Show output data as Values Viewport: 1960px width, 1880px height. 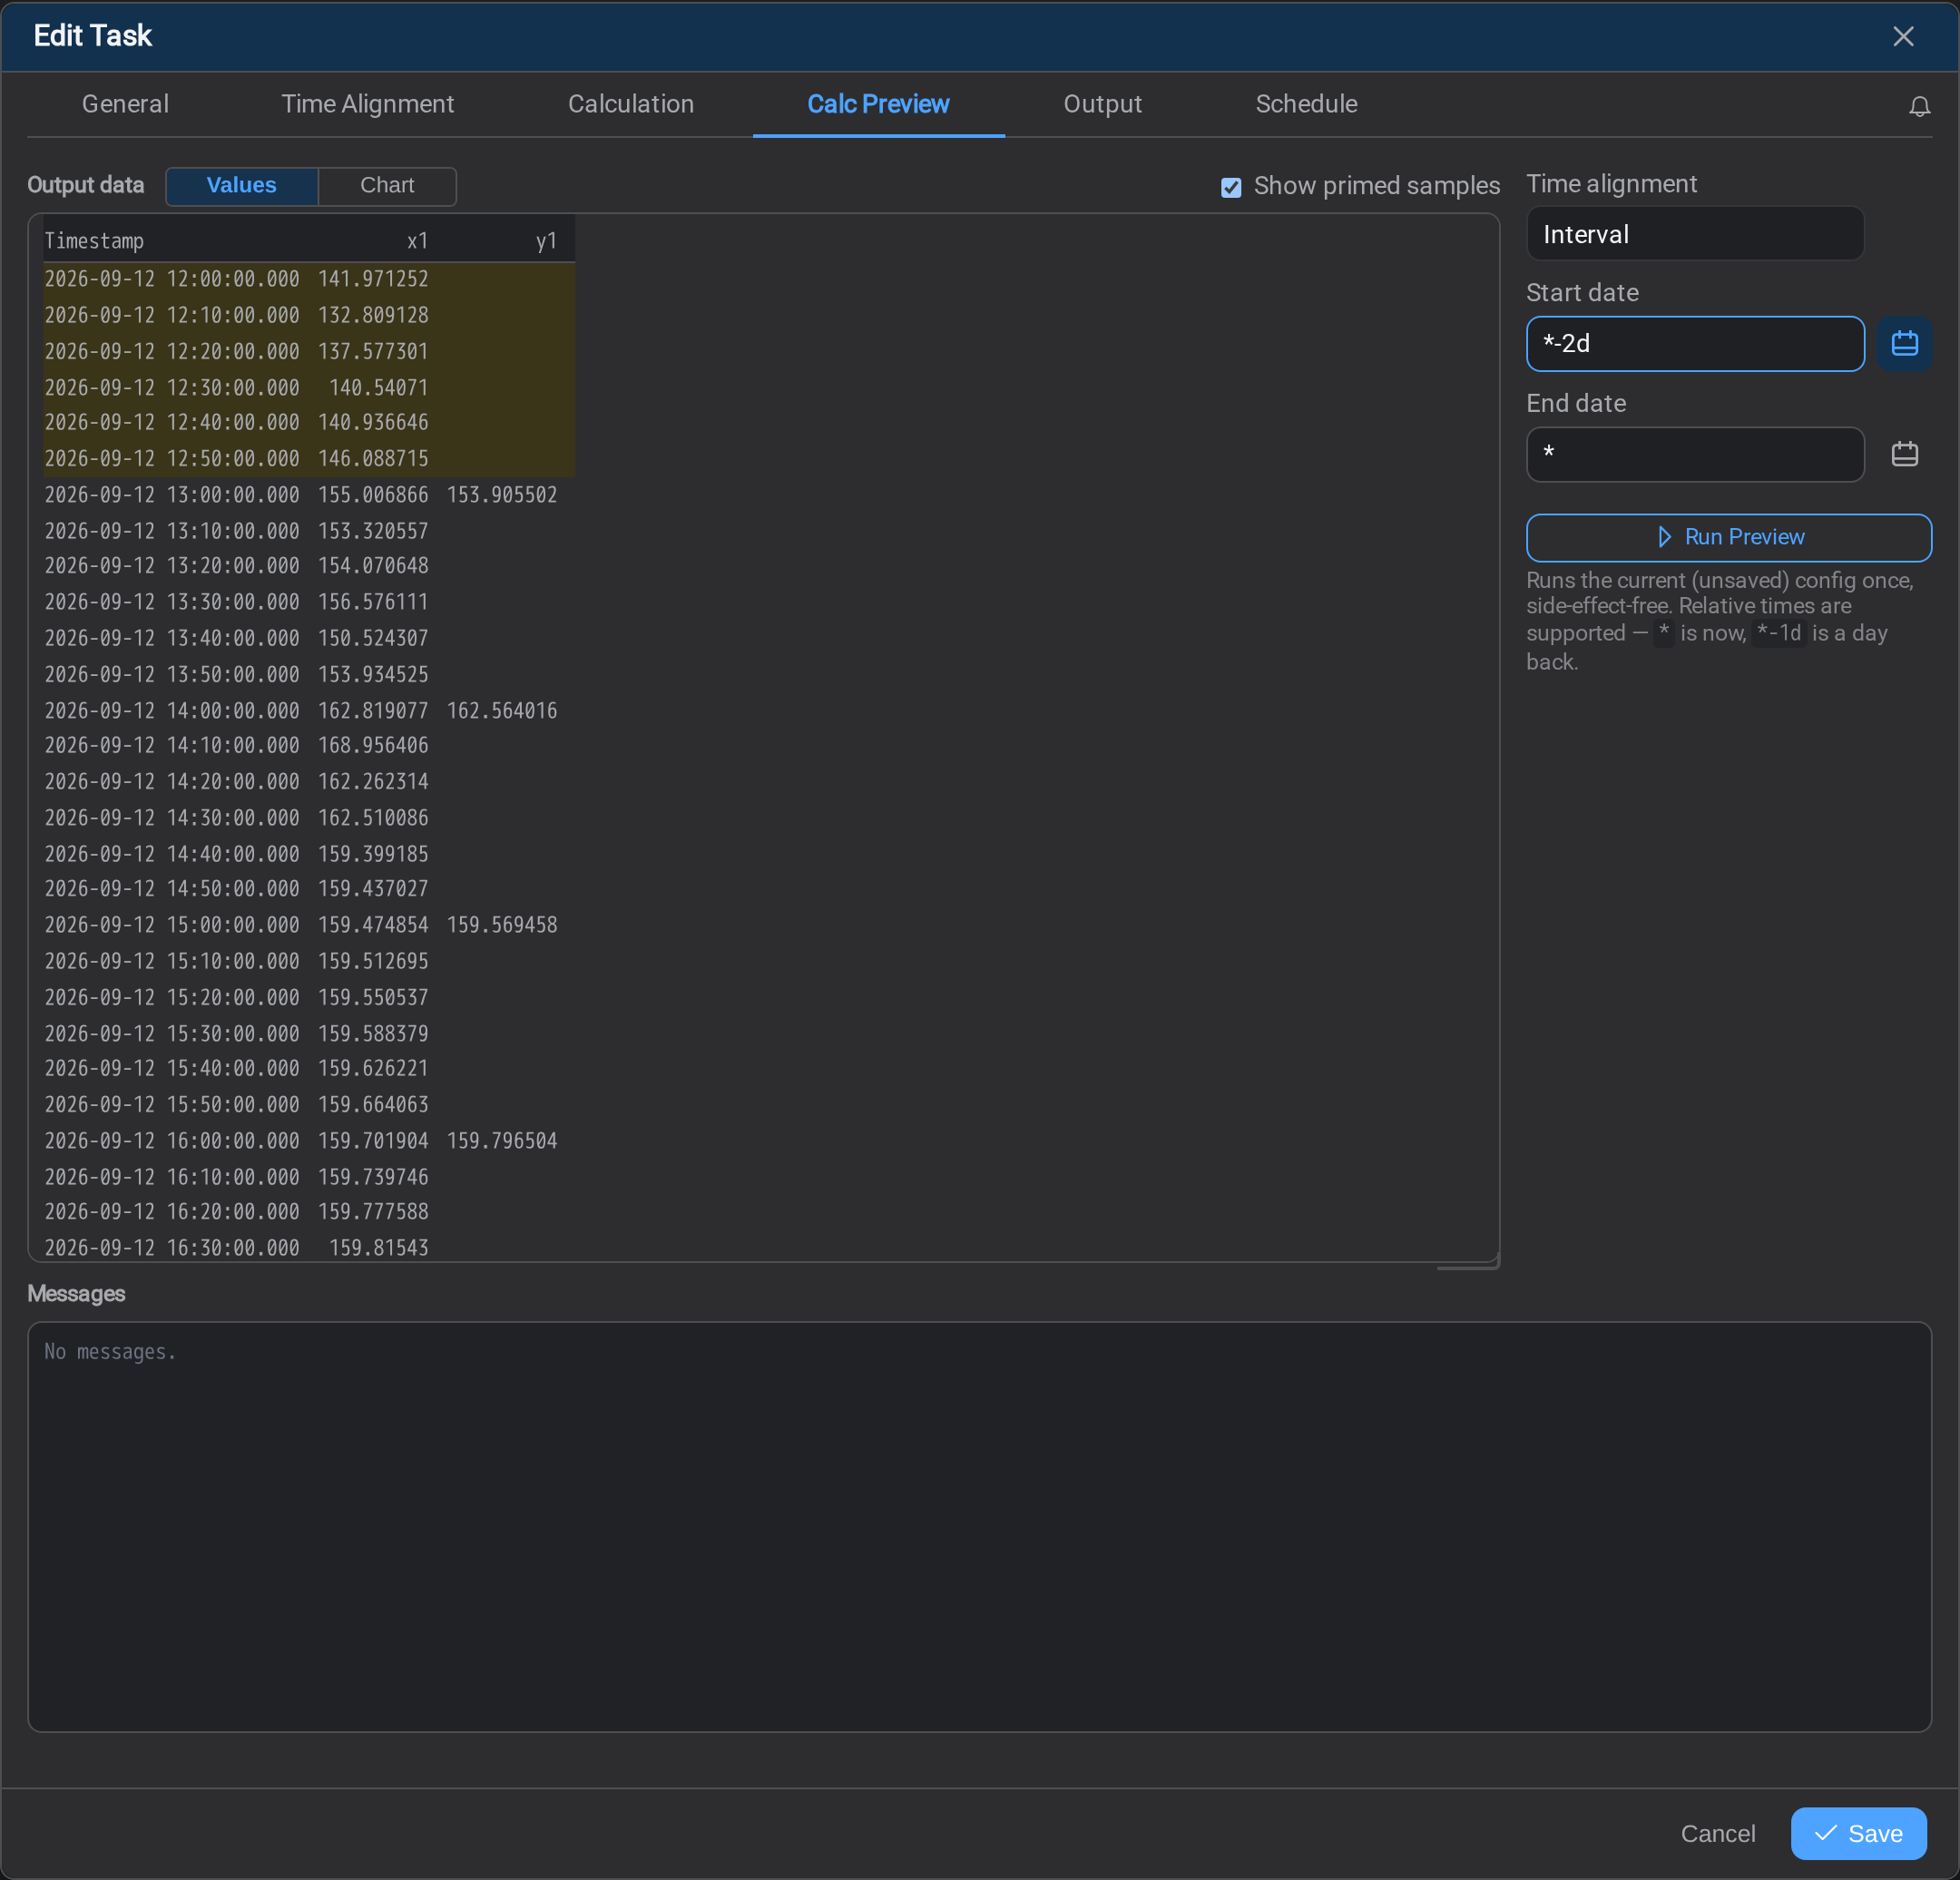(x=241, y=186)
